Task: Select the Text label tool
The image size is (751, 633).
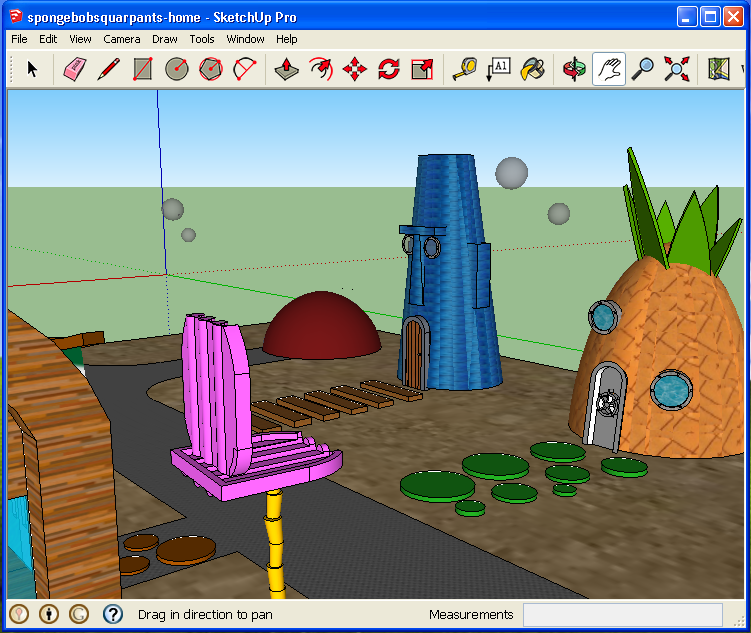Action: click(499, 69)
